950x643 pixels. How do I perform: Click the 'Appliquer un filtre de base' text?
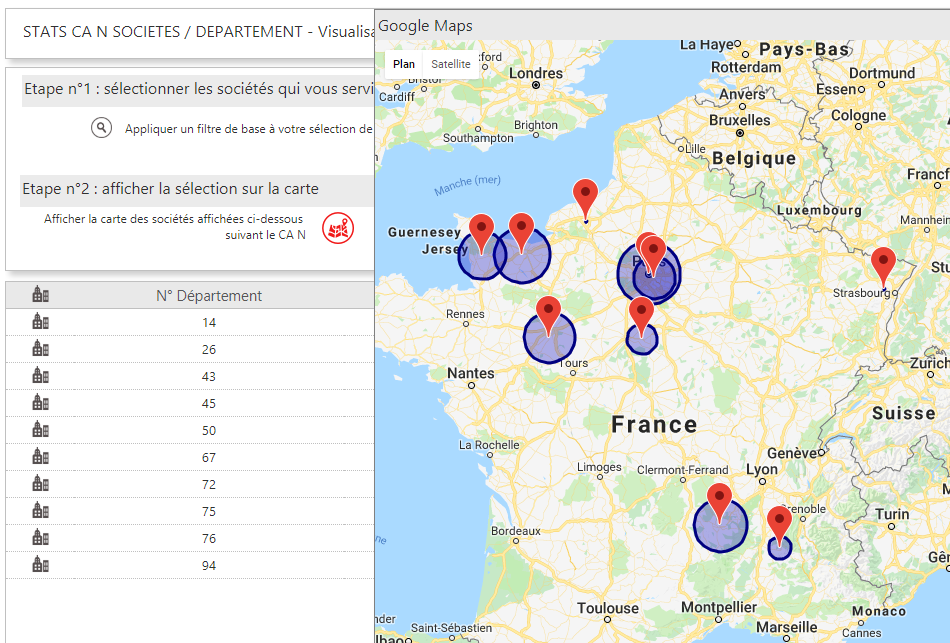248,128
